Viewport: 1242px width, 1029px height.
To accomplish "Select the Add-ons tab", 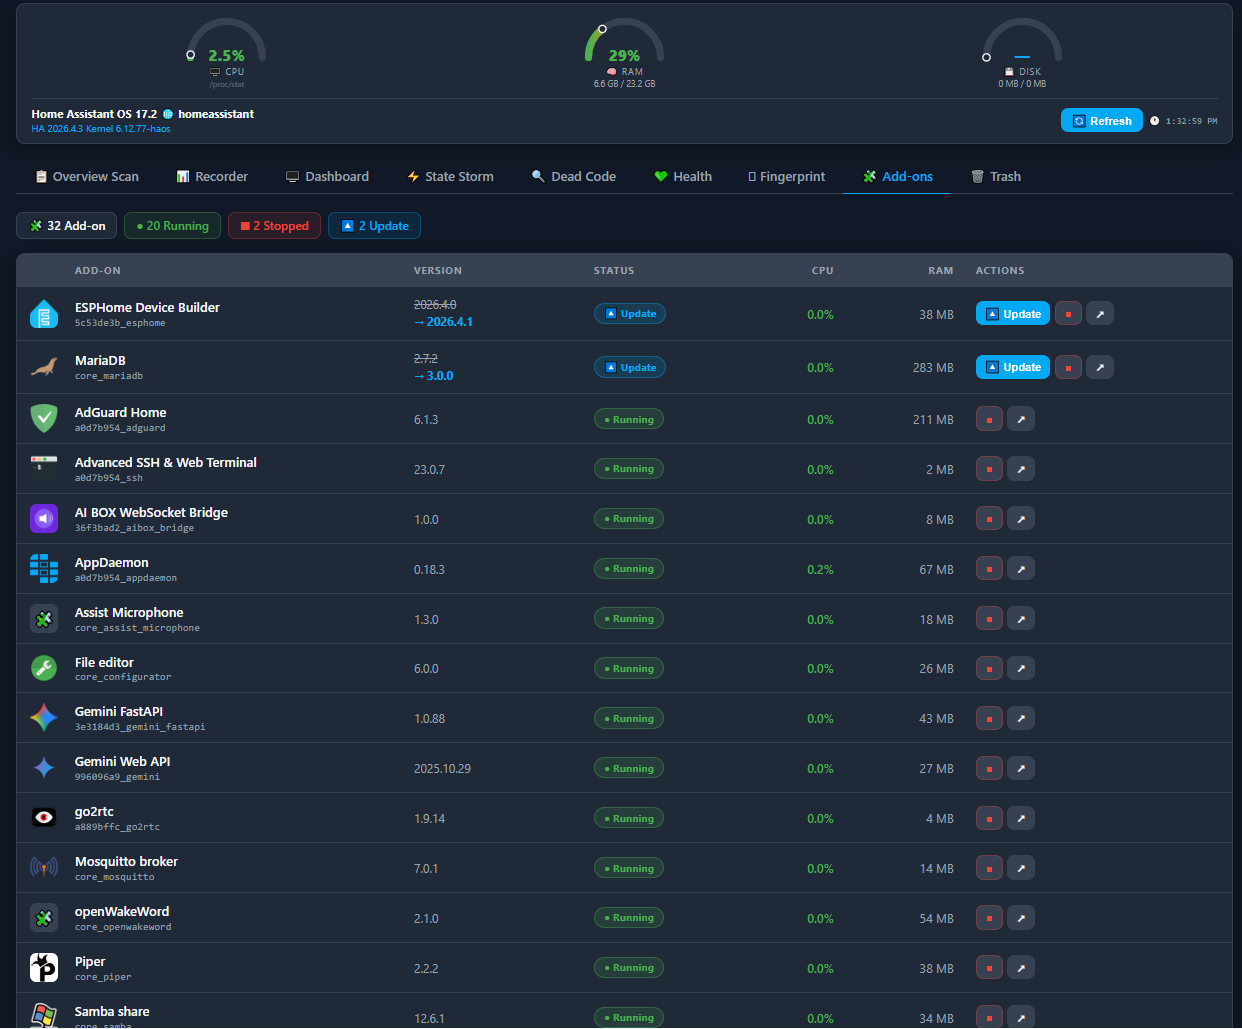I will pos(897,176).
